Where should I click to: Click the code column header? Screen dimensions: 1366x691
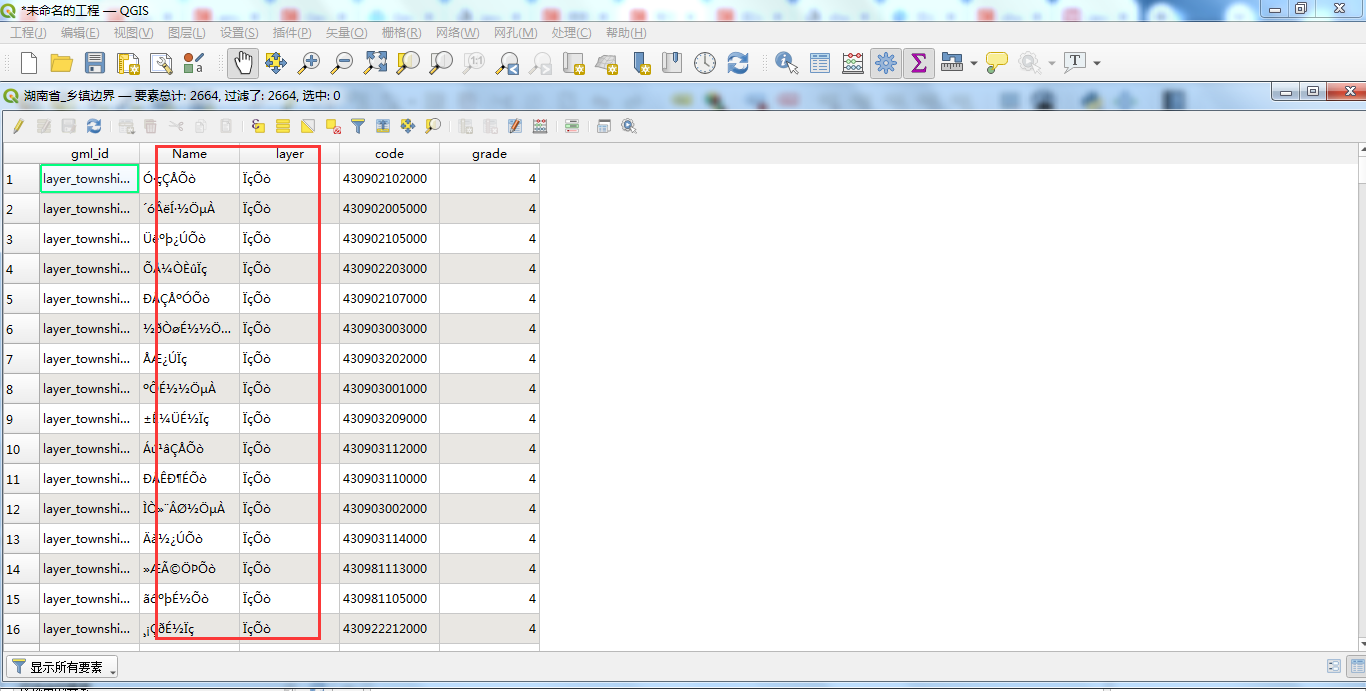pyautogui.click(x=389, y=154)
